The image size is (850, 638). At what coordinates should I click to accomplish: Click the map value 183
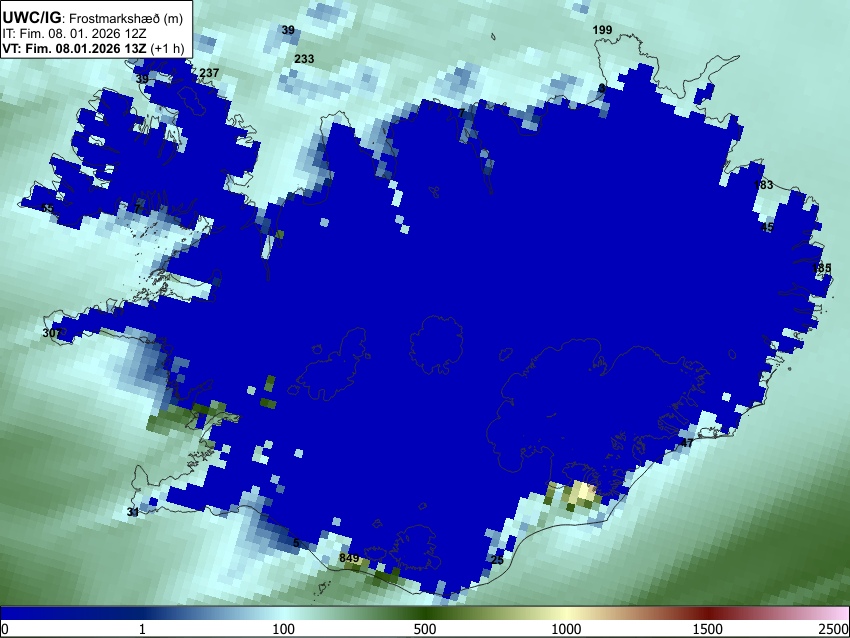(x=763, y=185)
